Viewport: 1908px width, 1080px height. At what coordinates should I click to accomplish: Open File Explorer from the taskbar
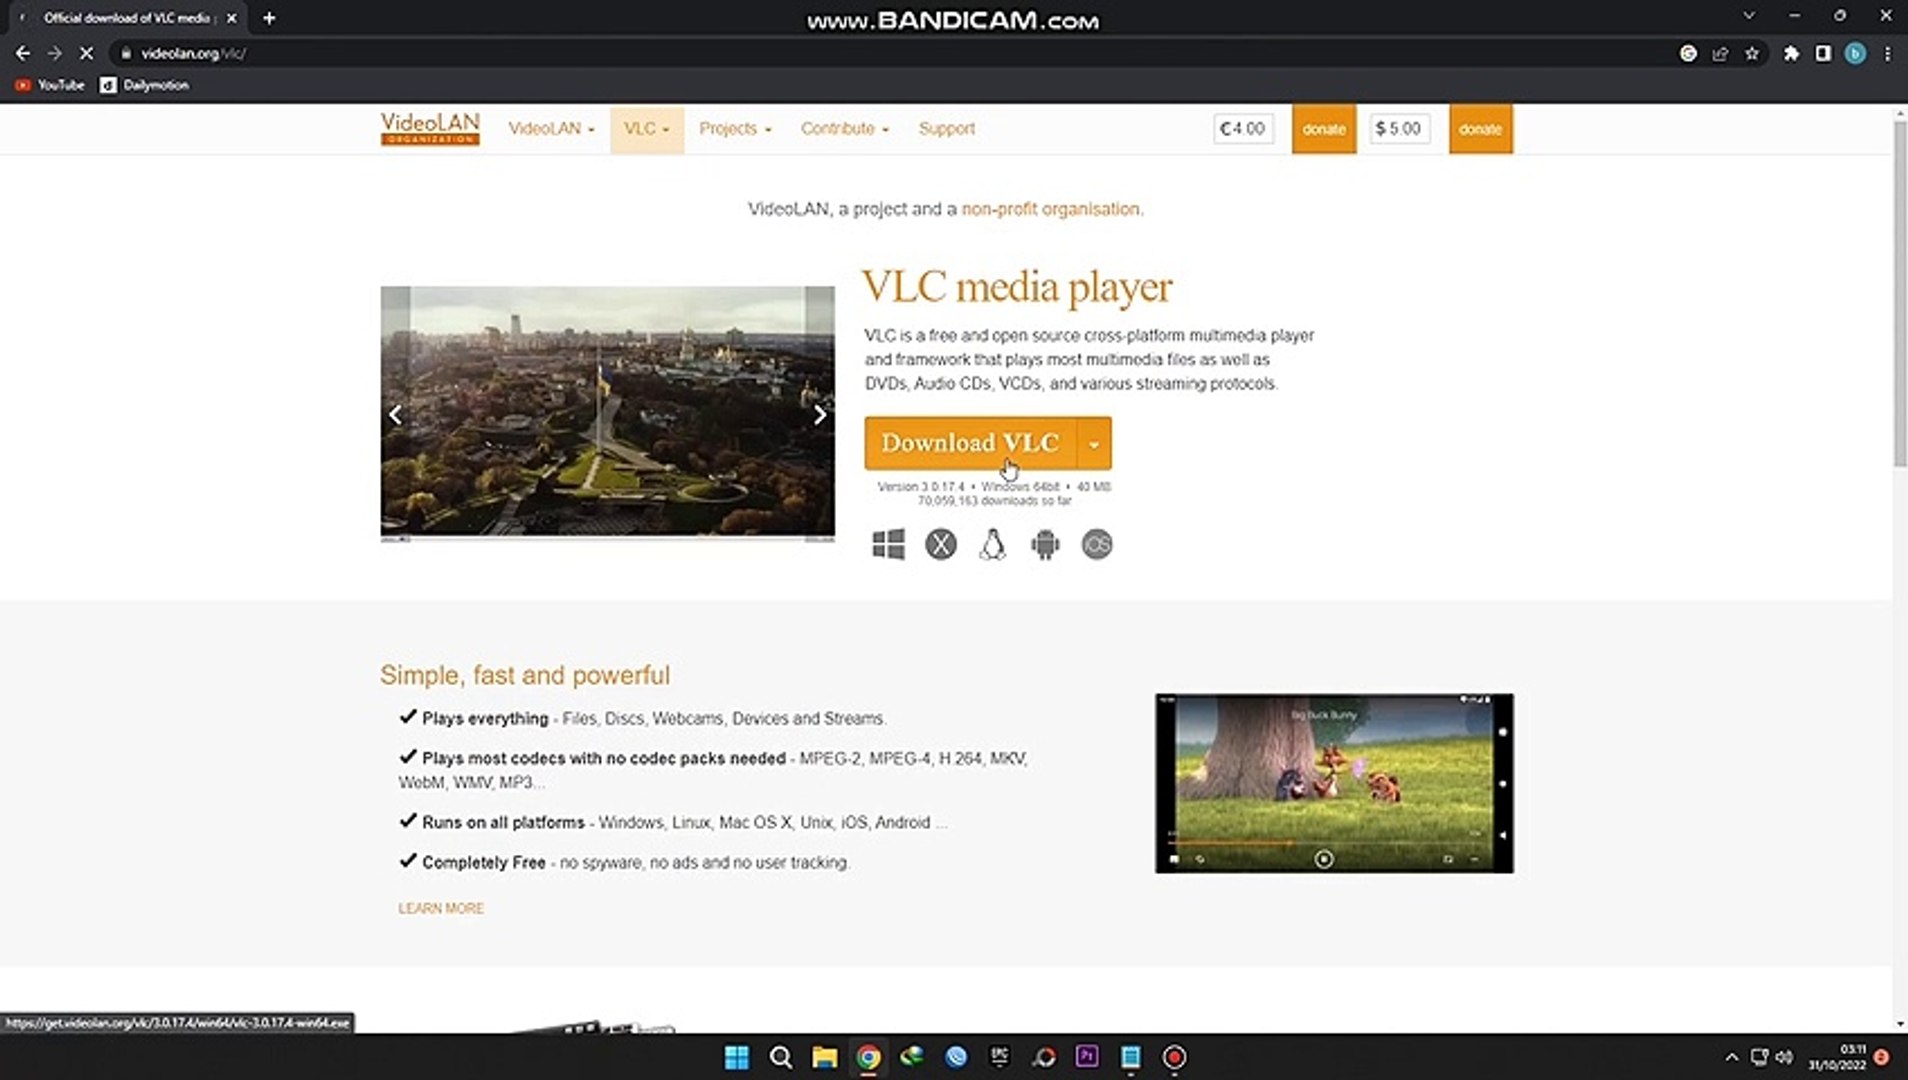pyautogui.click(x=824, y=1057)
